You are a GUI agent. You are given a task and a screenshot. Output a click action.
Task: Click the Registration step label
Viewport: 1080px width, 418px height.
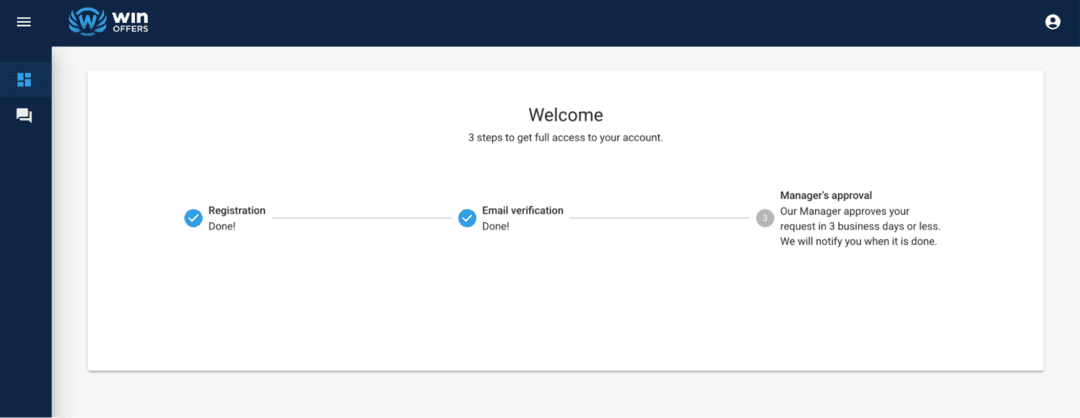[237, 211]
